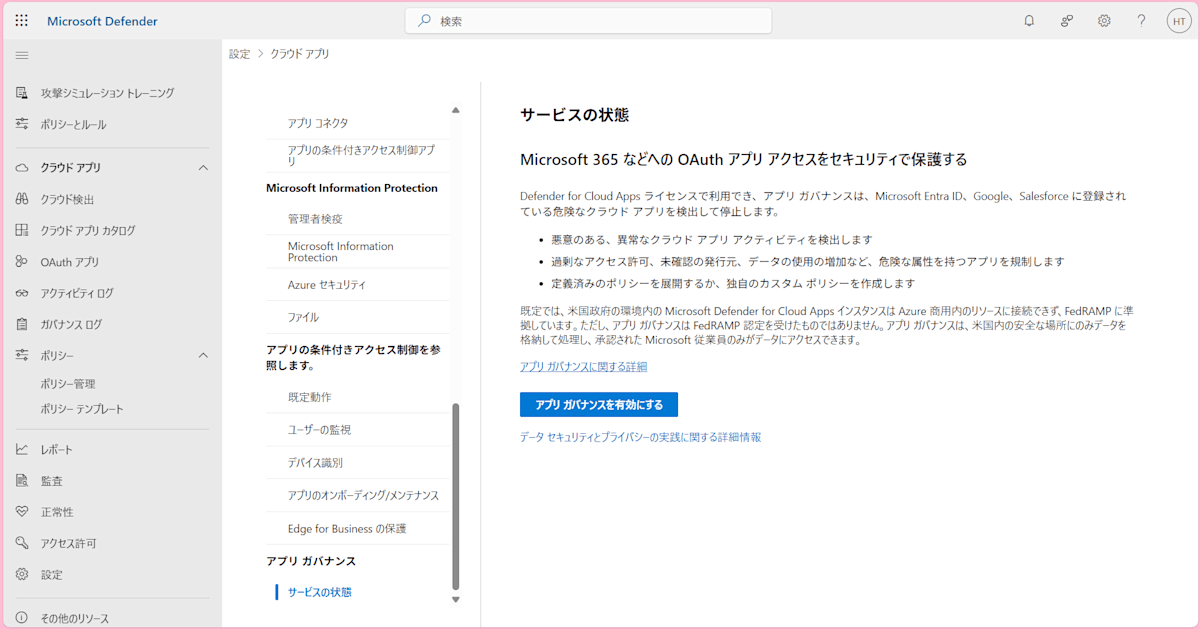Click アプリ ガバナンスを有効にする button
1200x629 pixels.
[x=599, y=404]
